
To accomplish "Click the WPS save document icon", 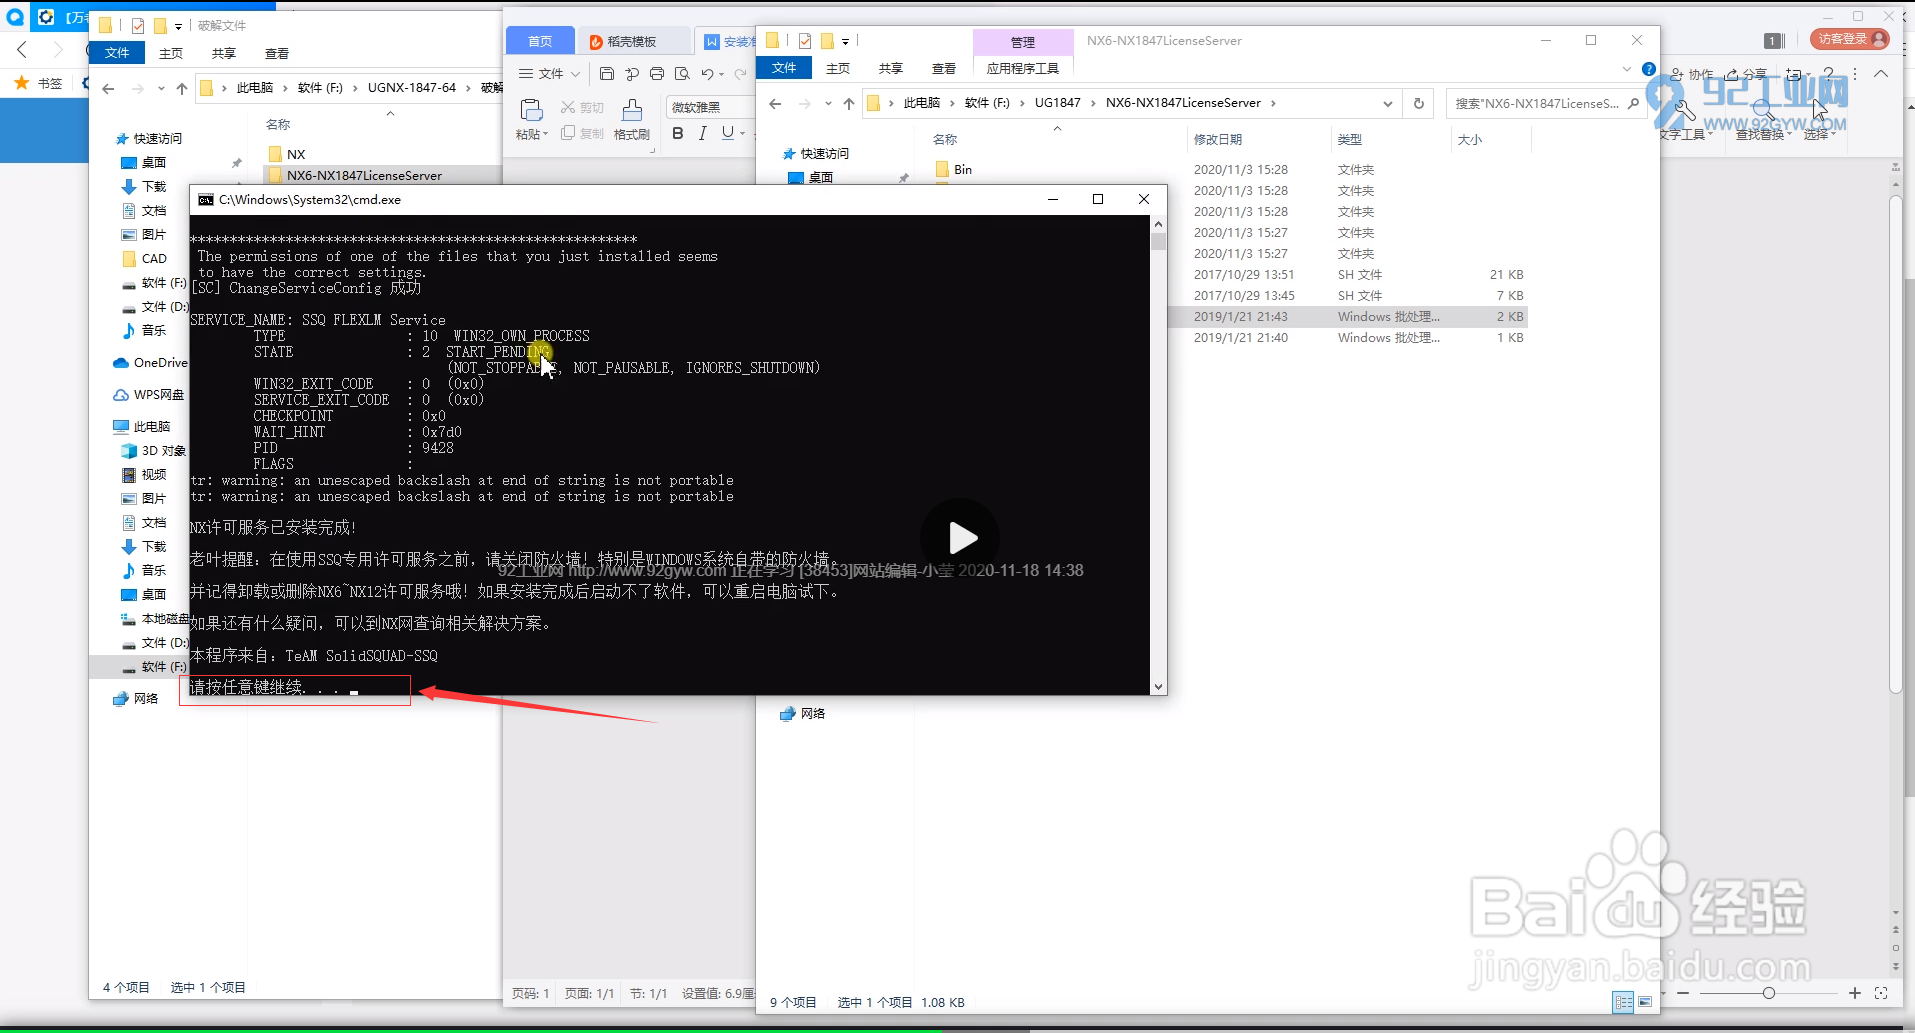I will [606, 74].
